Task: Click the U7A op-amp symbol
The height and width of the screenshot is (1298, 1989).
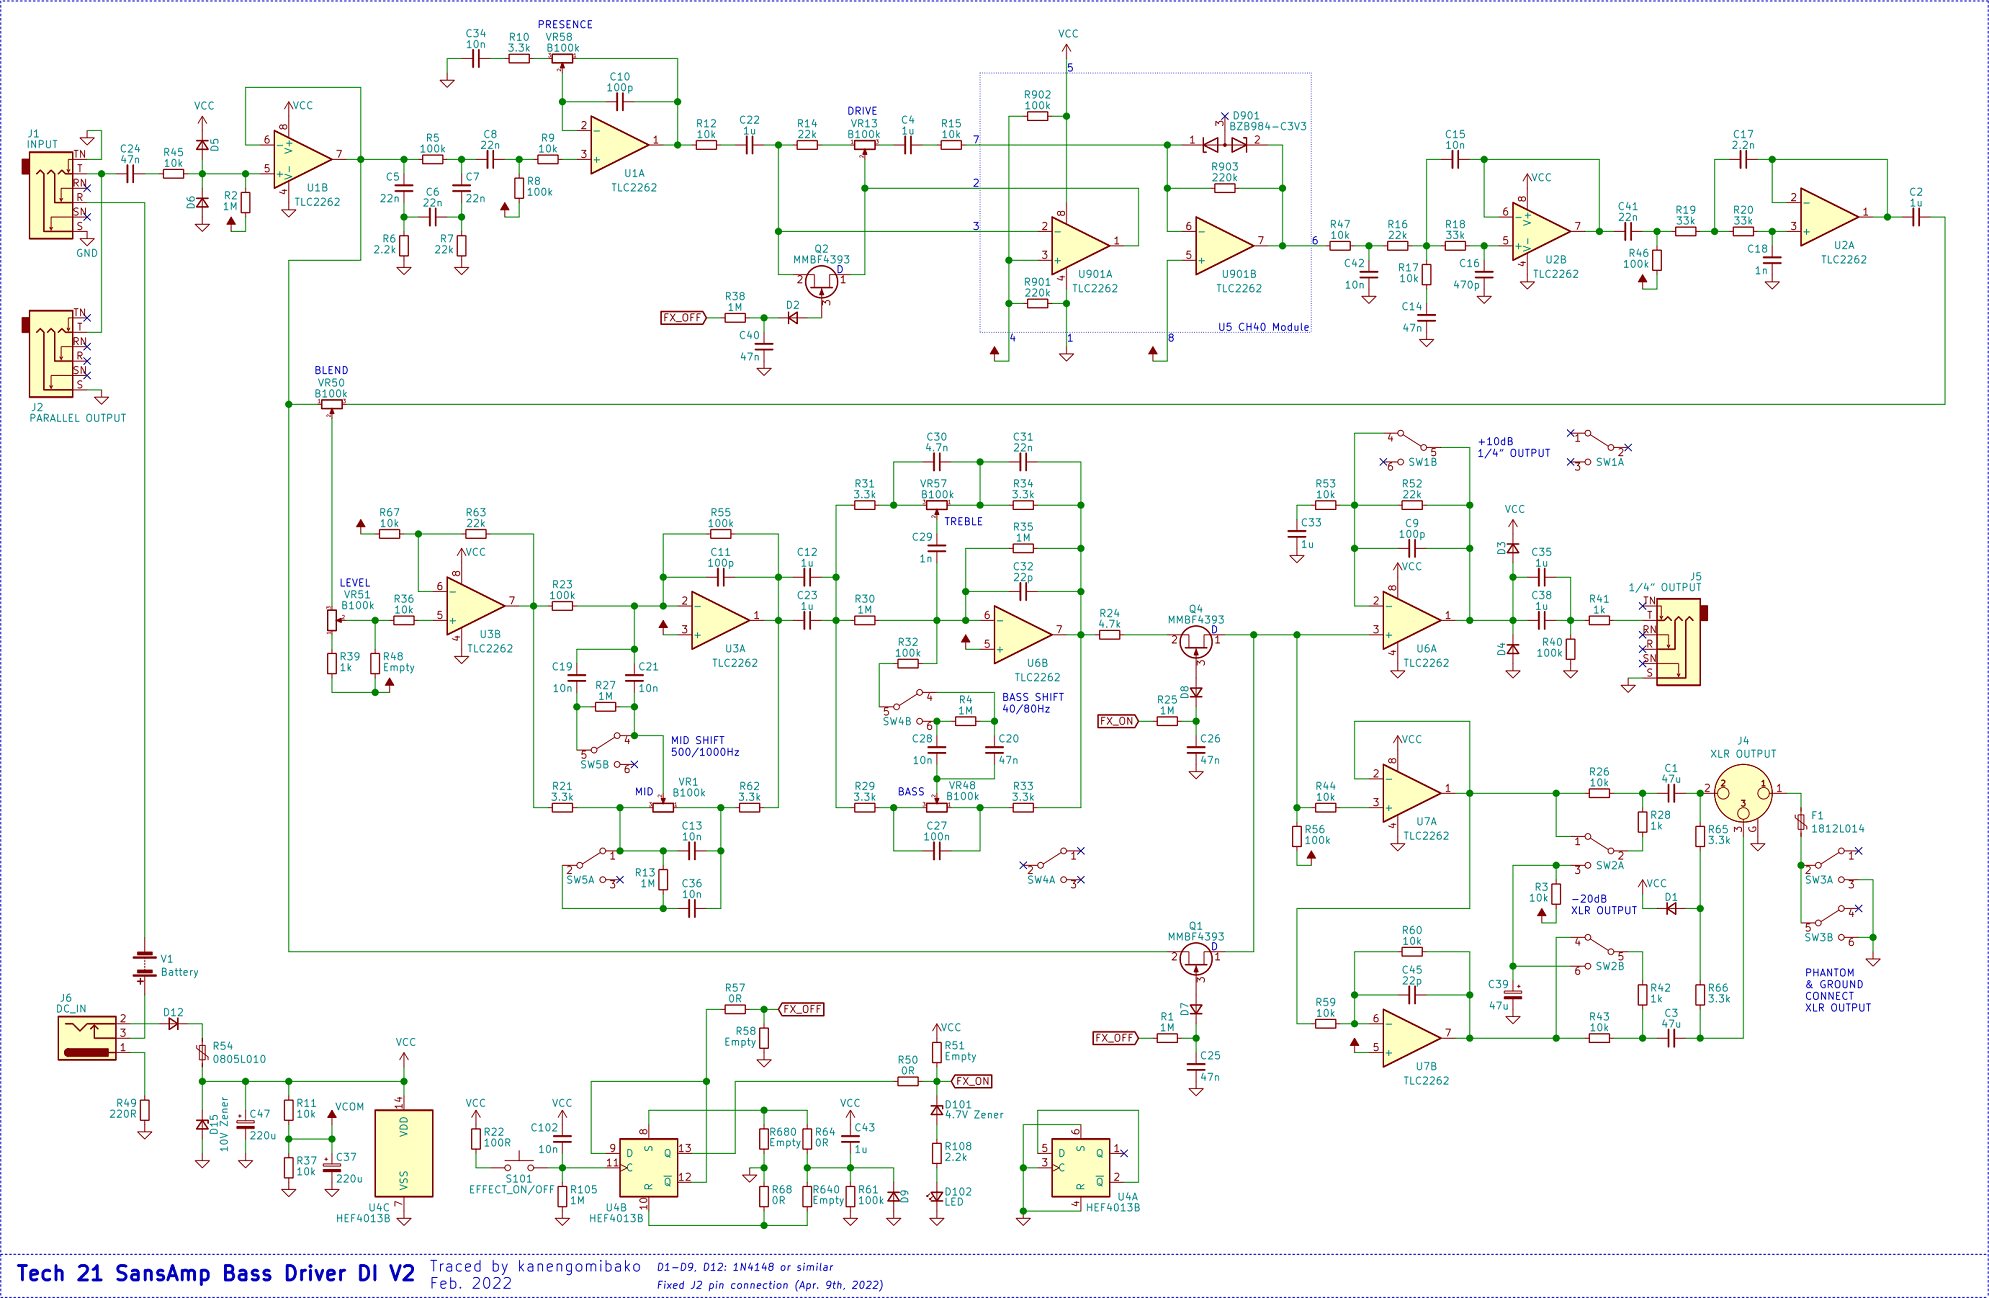Action: 1412,793
